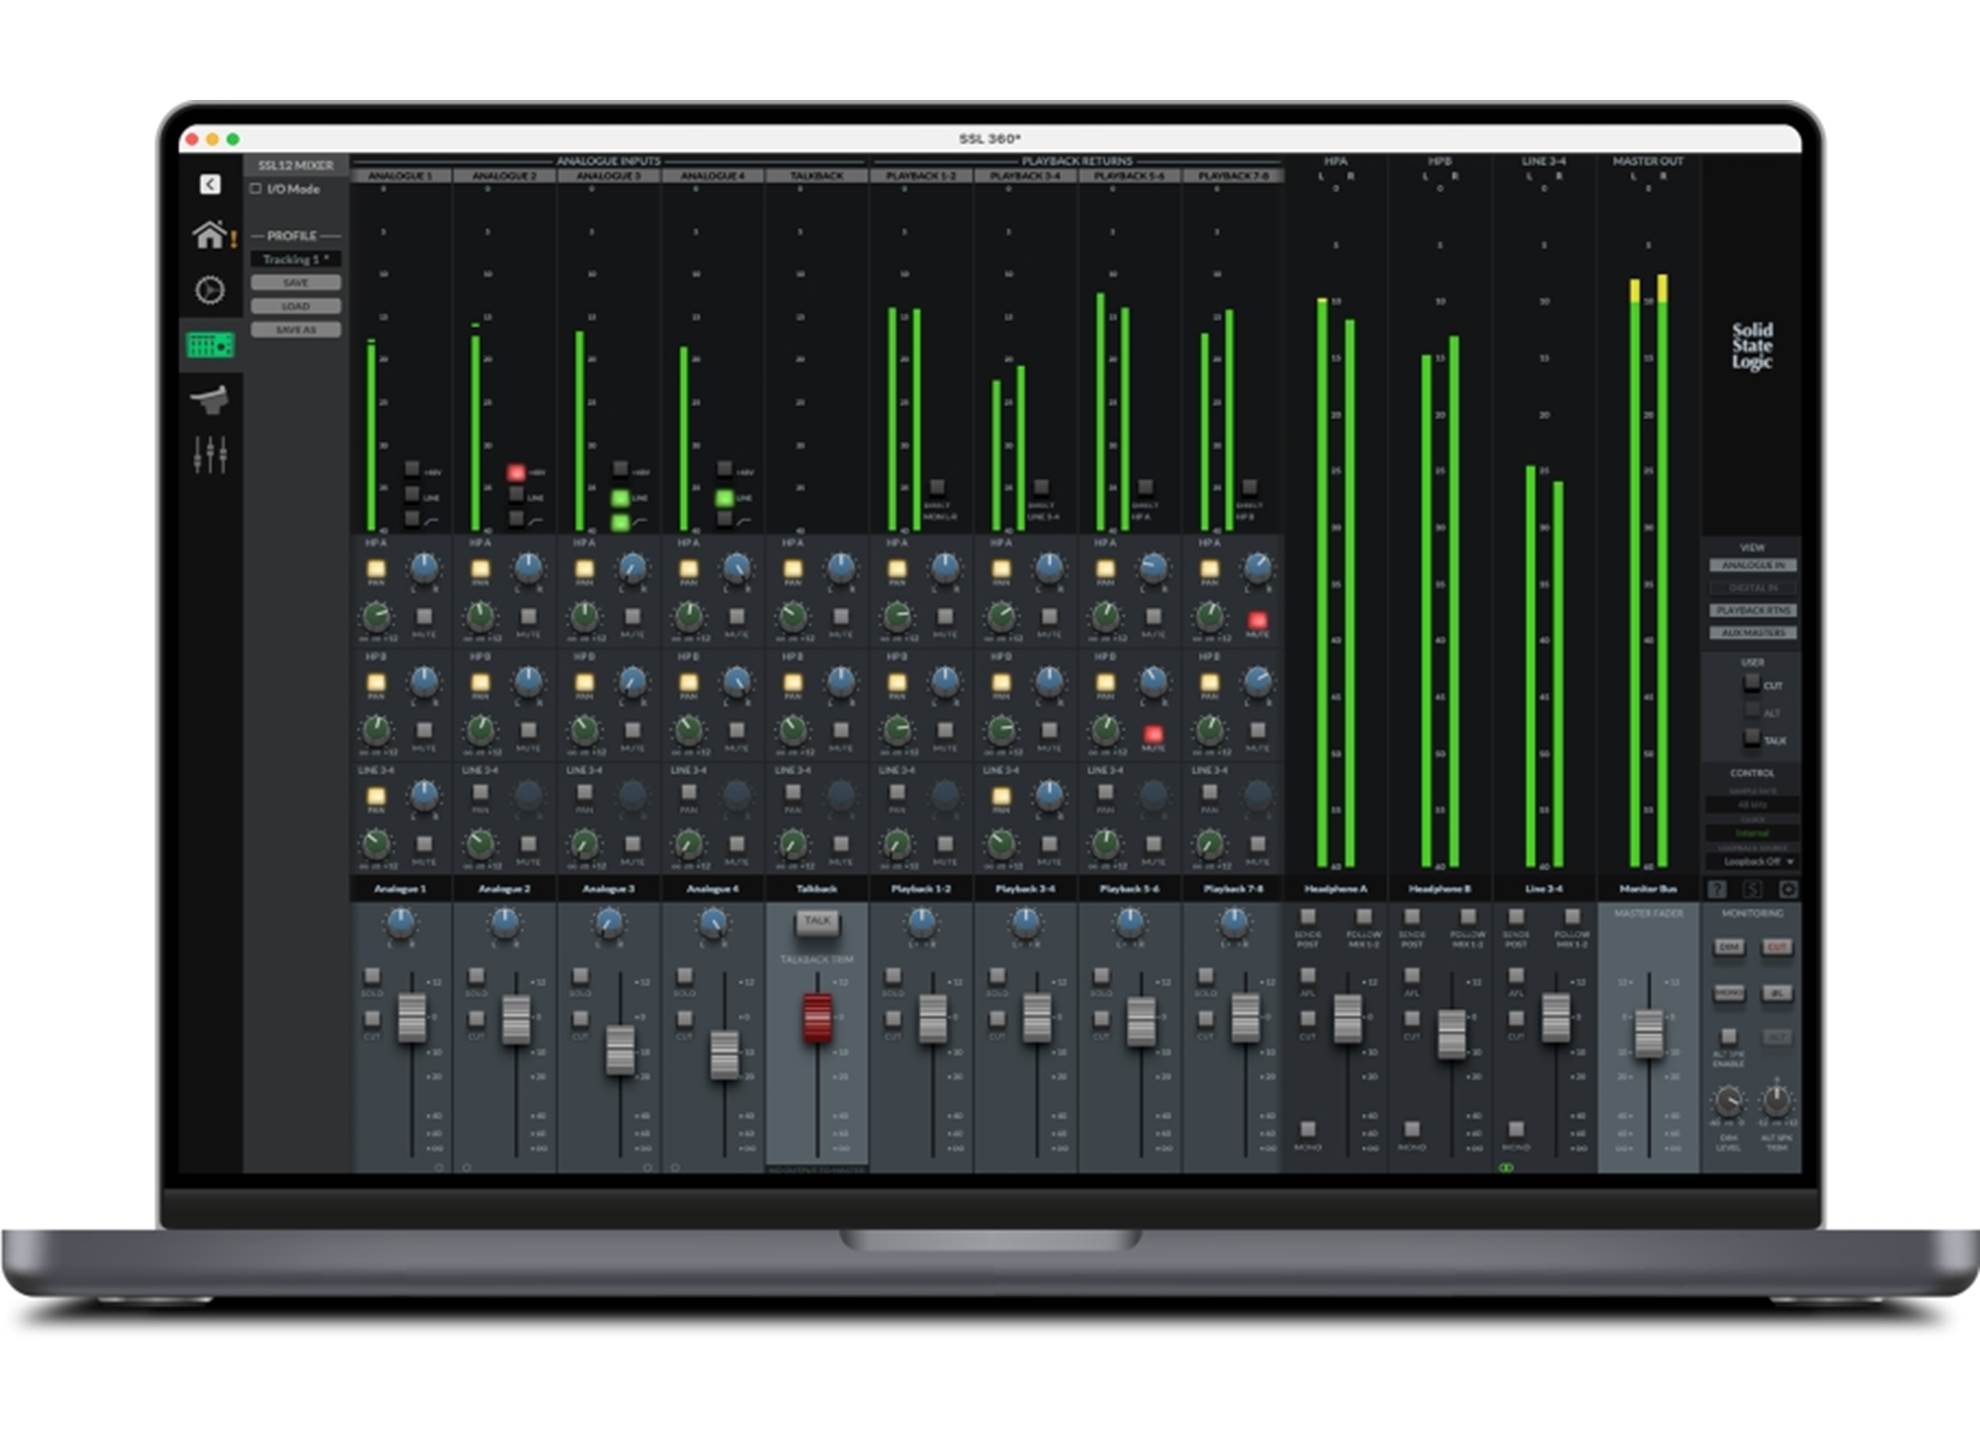Select the SSL 12 MIXER header tab
The width and height of the screenshot is (1980, 1440).
click(x=296, y=165)
